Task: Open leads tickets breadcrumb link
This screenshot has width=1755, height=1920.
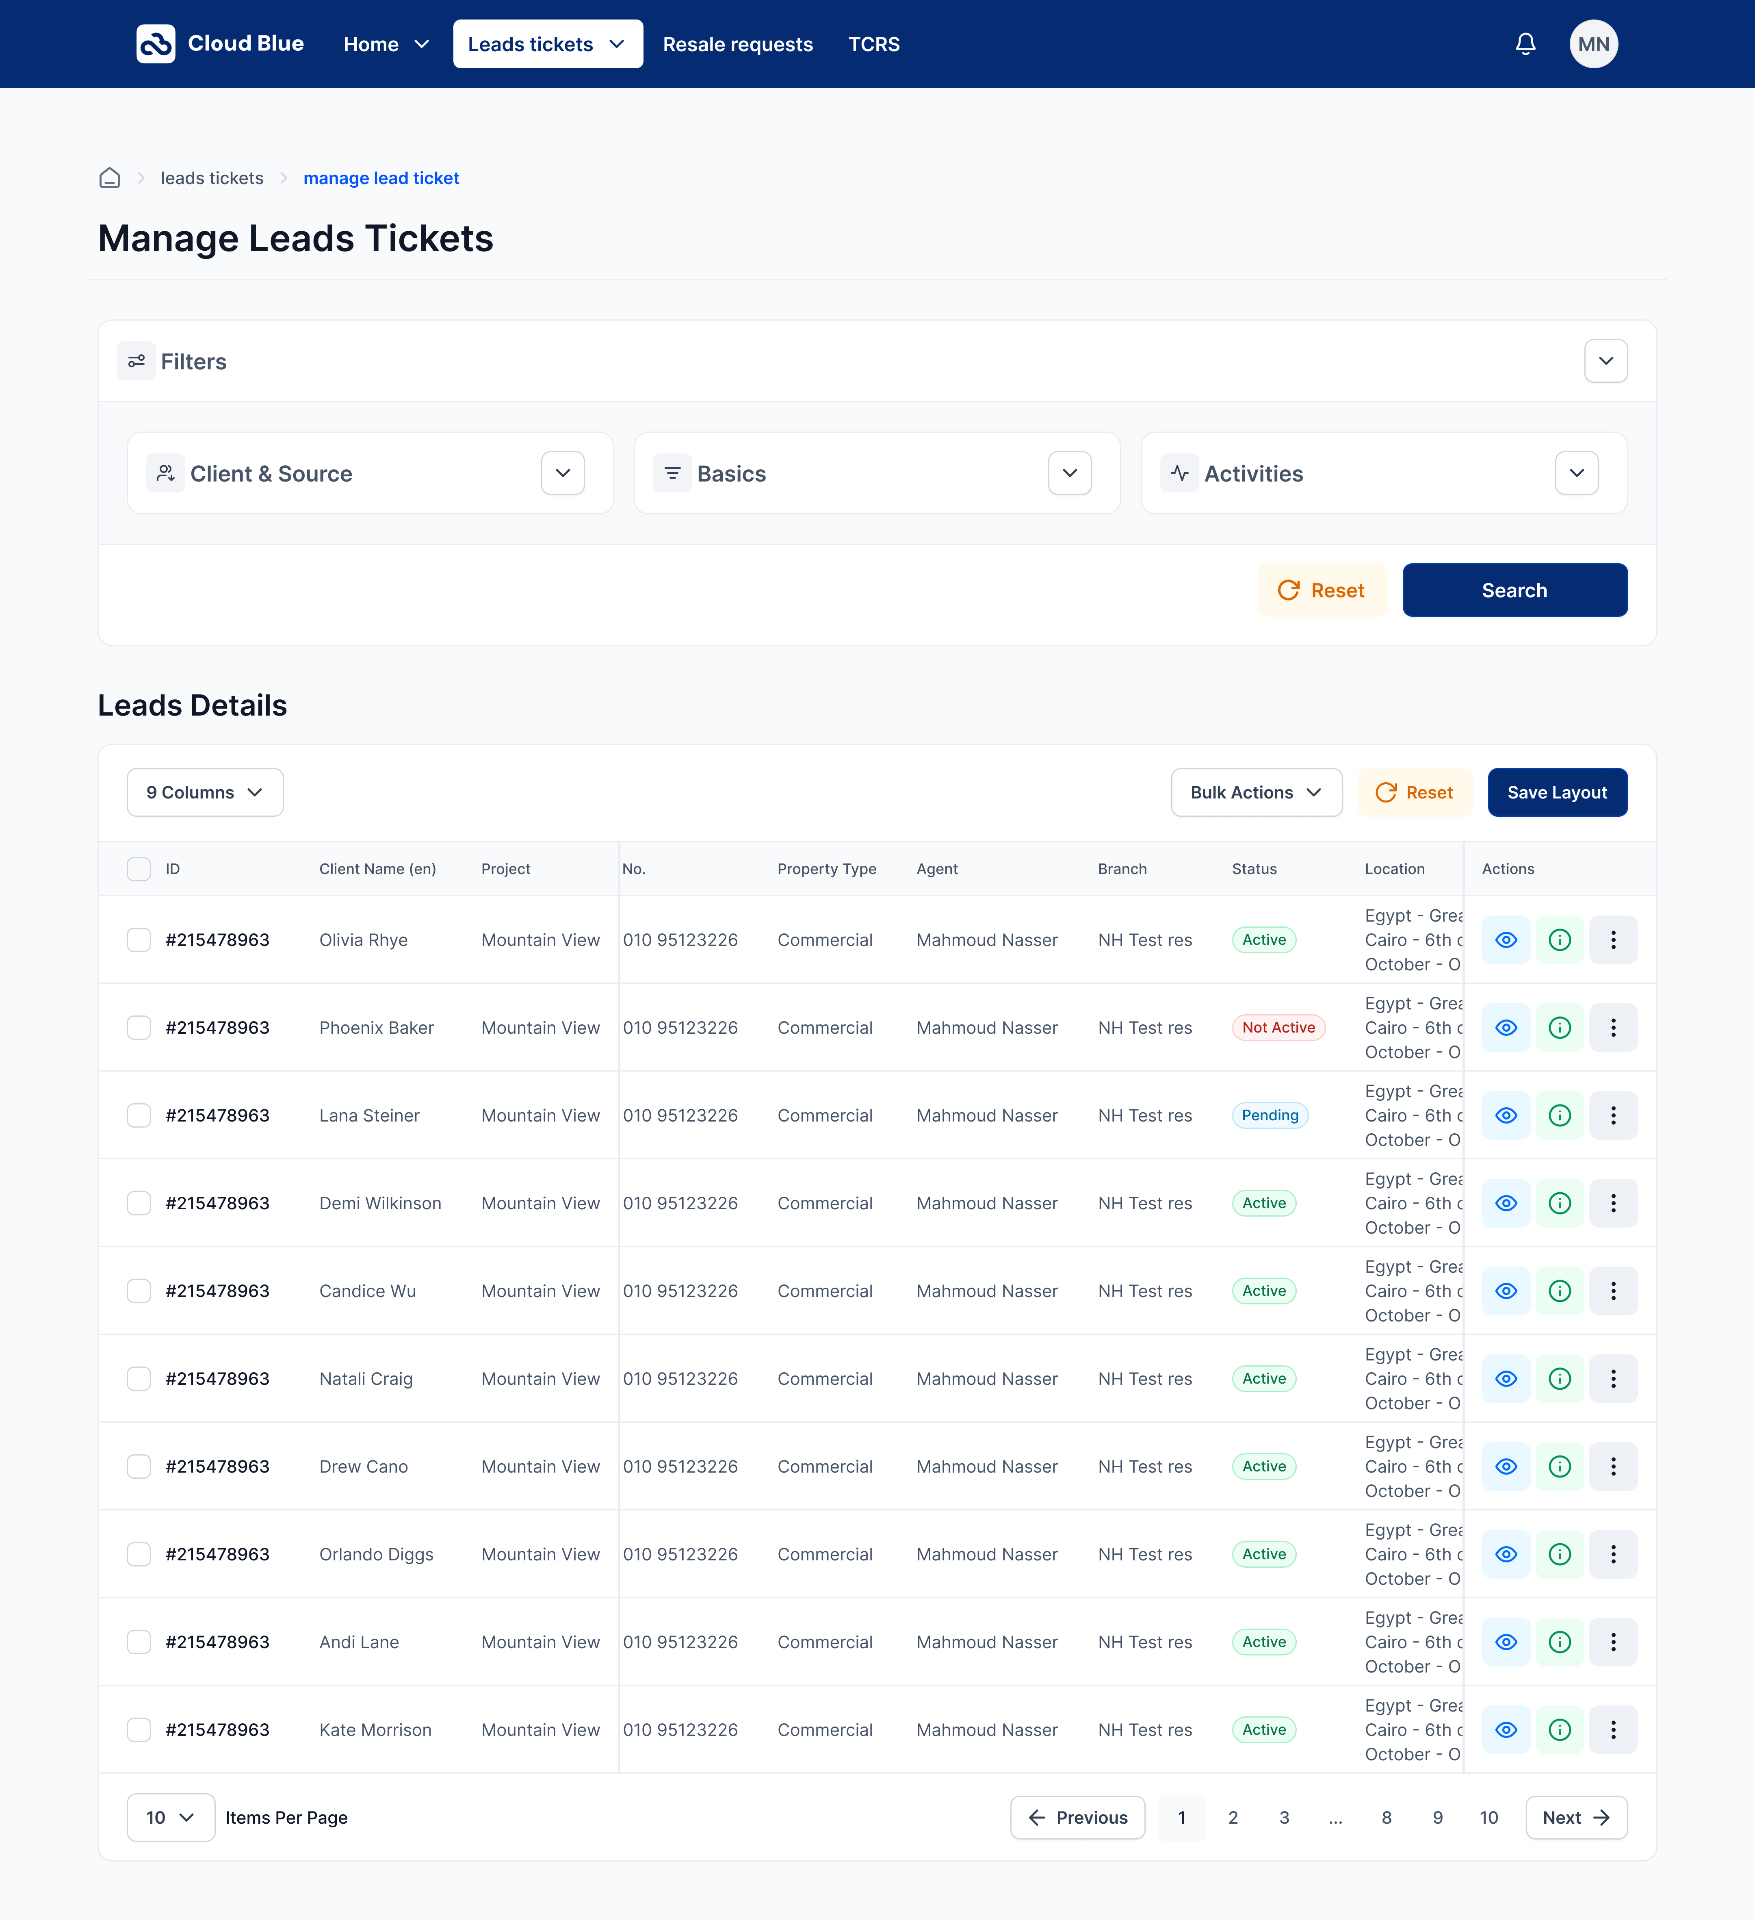Action: 212,178
